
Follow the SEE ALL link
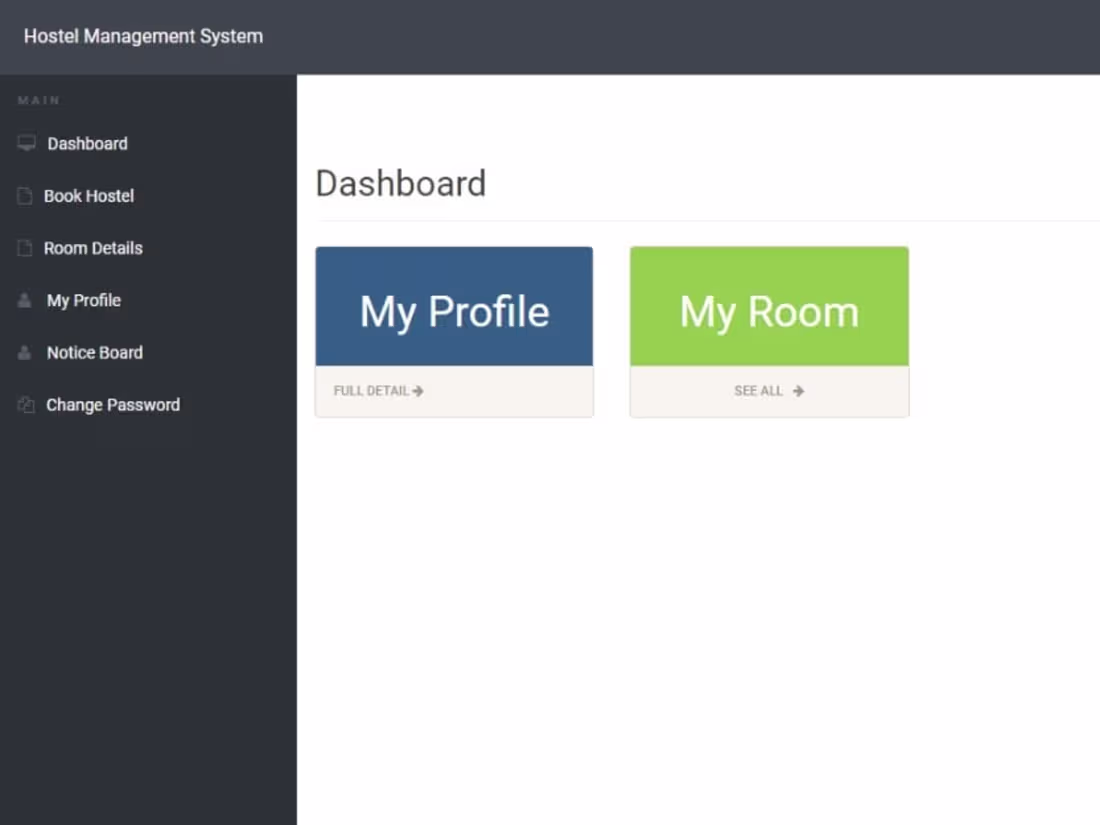769,391
